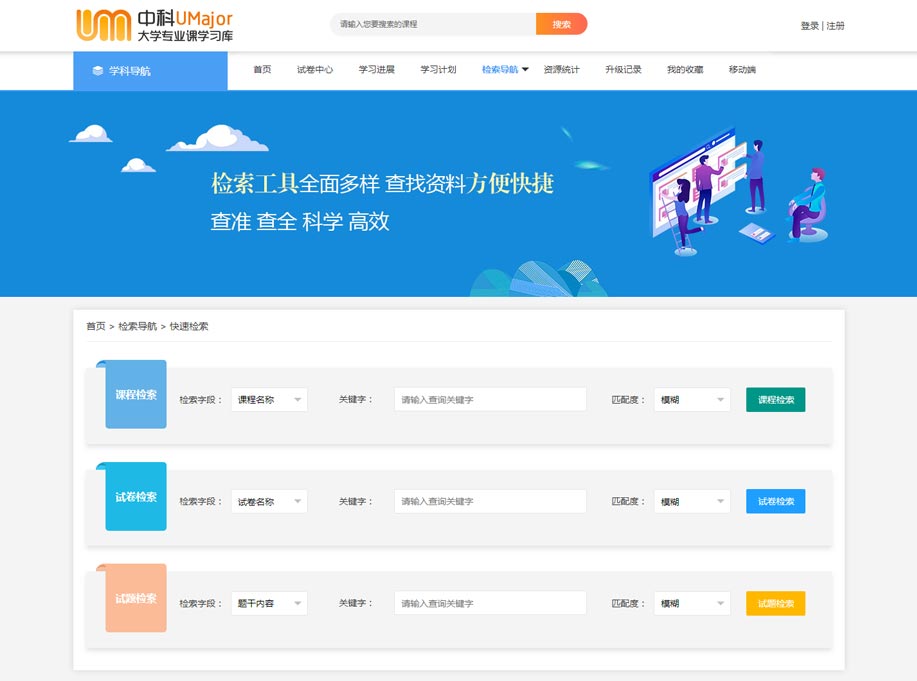The width and height of the screenshot is (917, 681).
Task: Open the 题干内容 search field dropdown
Action: coord(269,604)
